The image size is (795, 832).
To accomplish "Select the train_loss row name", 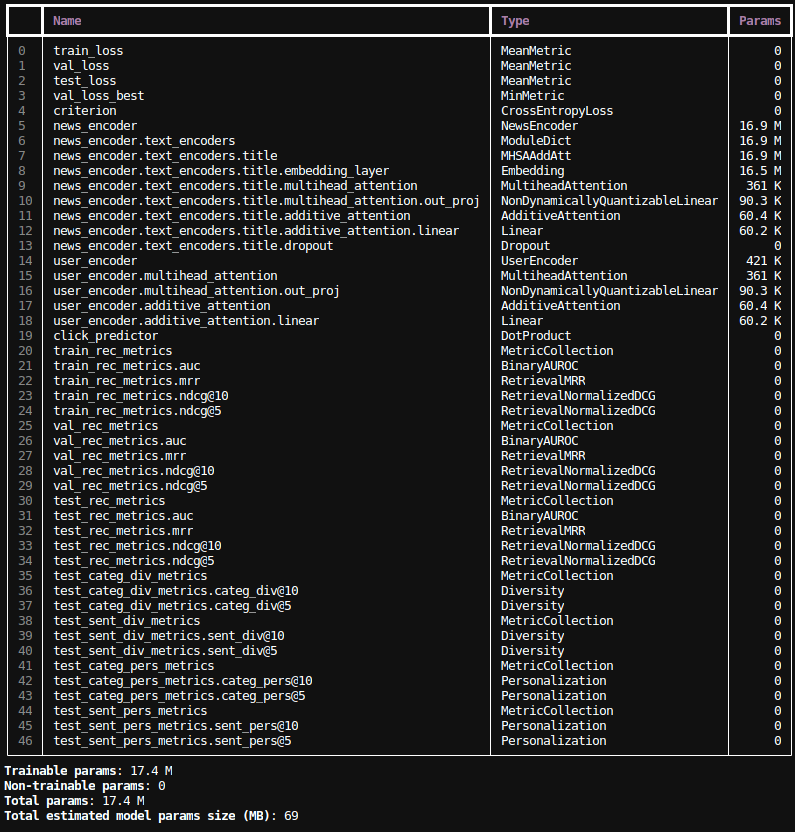I will pos(88,51).
